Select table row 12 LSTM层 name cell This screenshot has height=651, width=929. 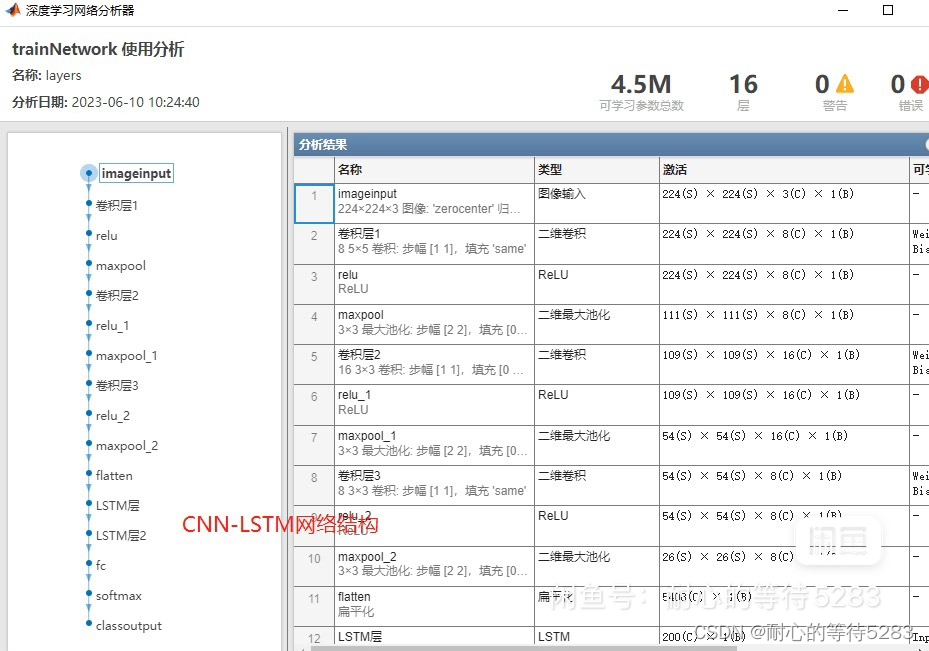pos(434,637)
